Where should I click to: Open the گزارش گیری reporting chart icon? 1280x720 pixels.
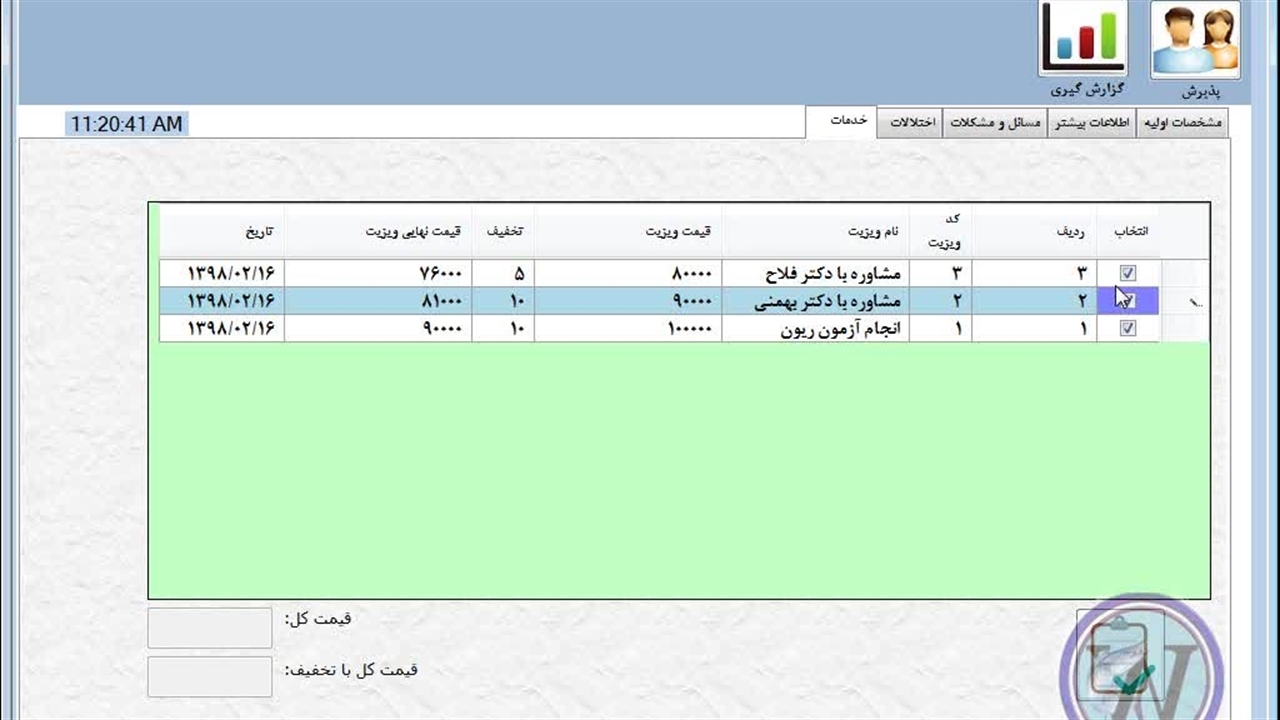1083,39
